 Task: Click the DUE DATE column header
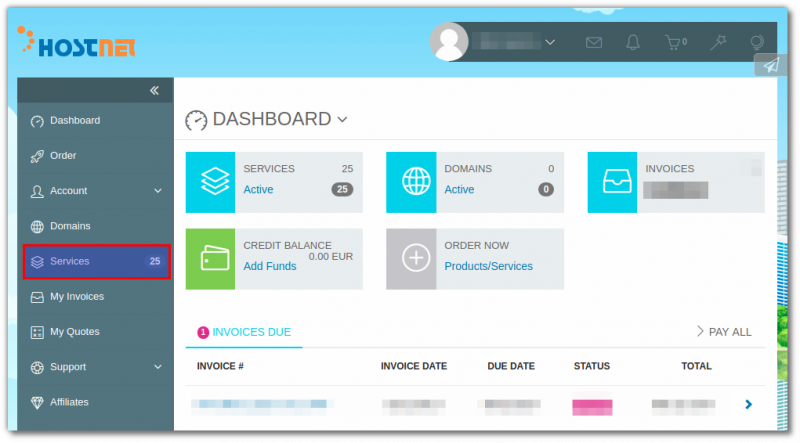click(x=511, y=366)
